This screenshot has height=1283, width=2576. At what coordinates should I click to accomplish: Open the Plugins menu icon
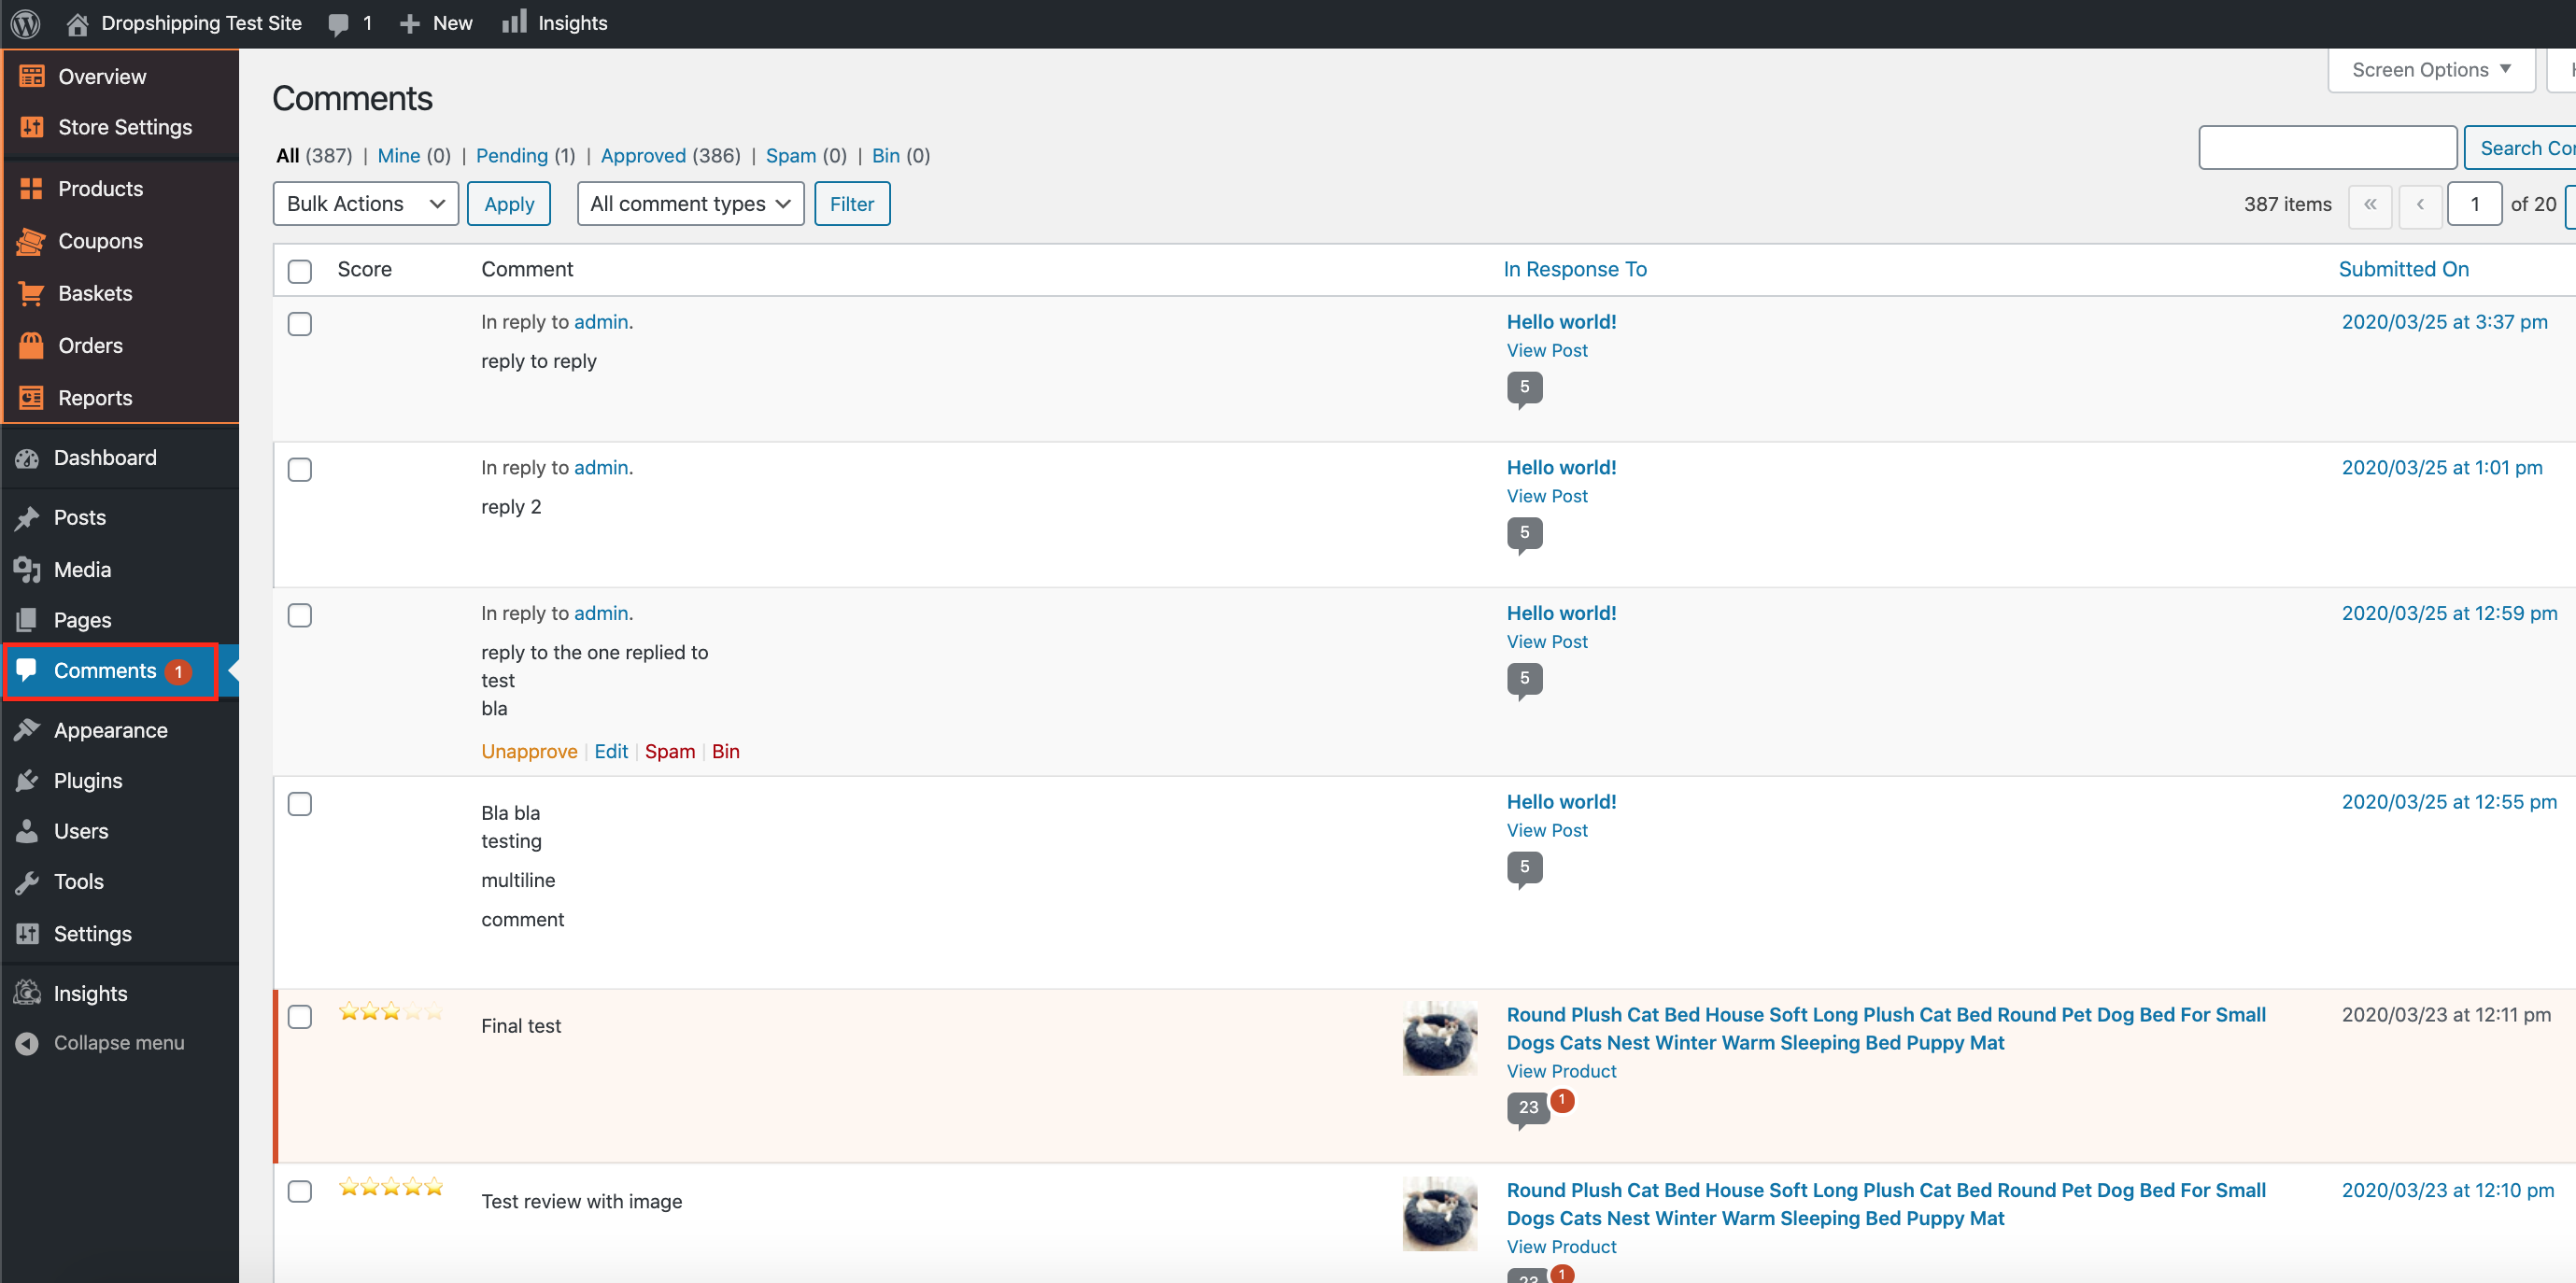[28, 780]
